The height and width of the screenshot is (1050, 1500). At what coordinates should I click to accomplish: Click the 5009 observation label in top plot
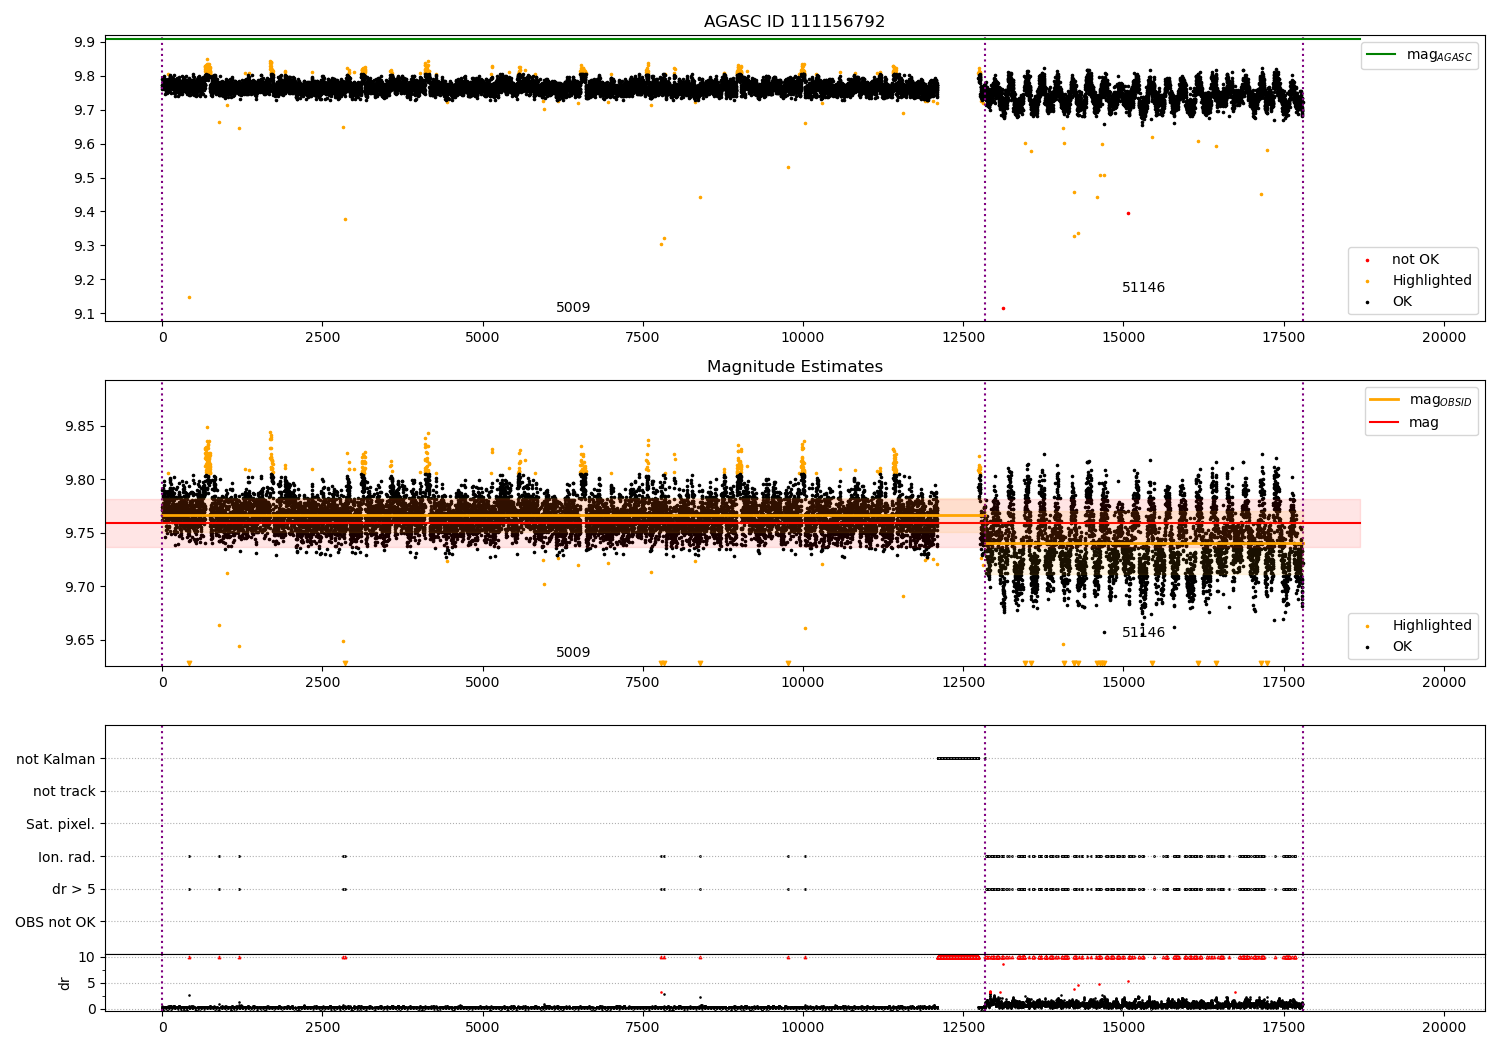coord(573,308)
